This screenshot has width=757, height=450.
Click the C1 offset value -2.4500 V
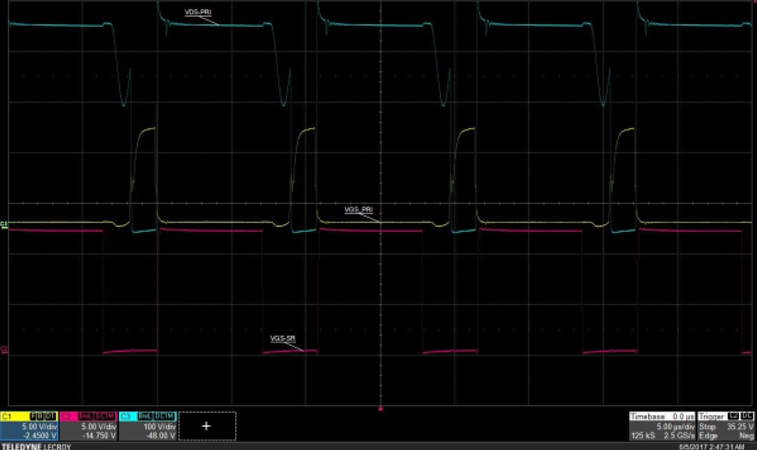(x=40, y=436)
